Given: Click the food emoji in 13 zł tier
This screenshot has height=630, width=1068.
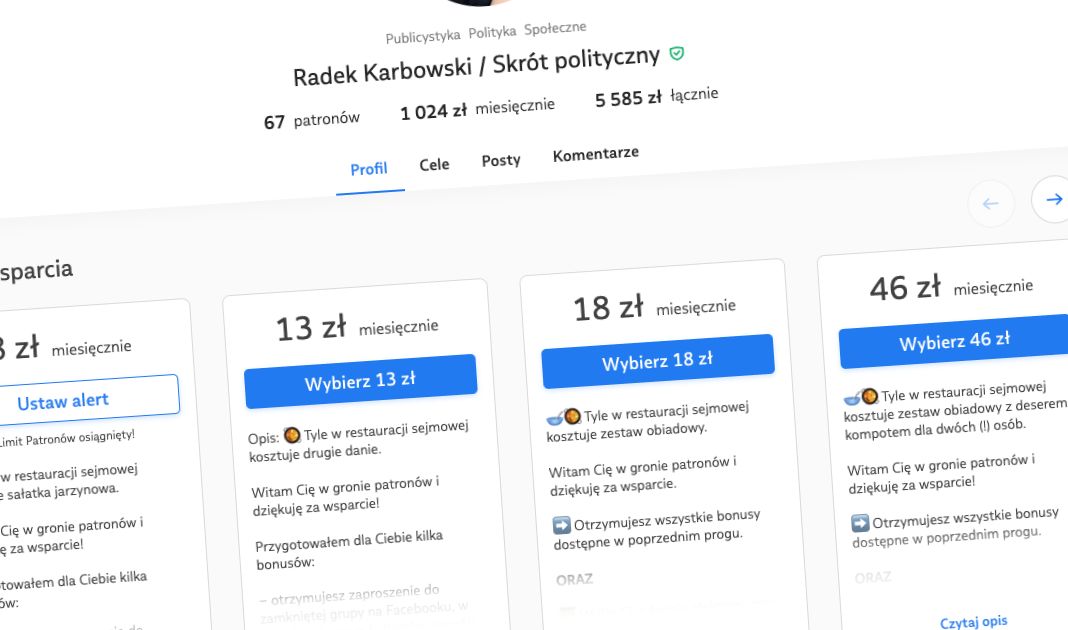Looking at the screenshot, I should pyautogui.click(x=292, y=436).
